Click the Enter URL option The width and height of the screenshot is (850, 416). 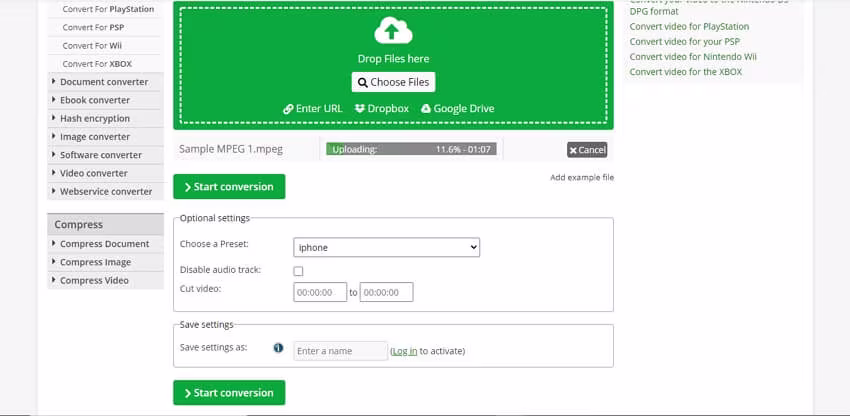click(313, 108)
